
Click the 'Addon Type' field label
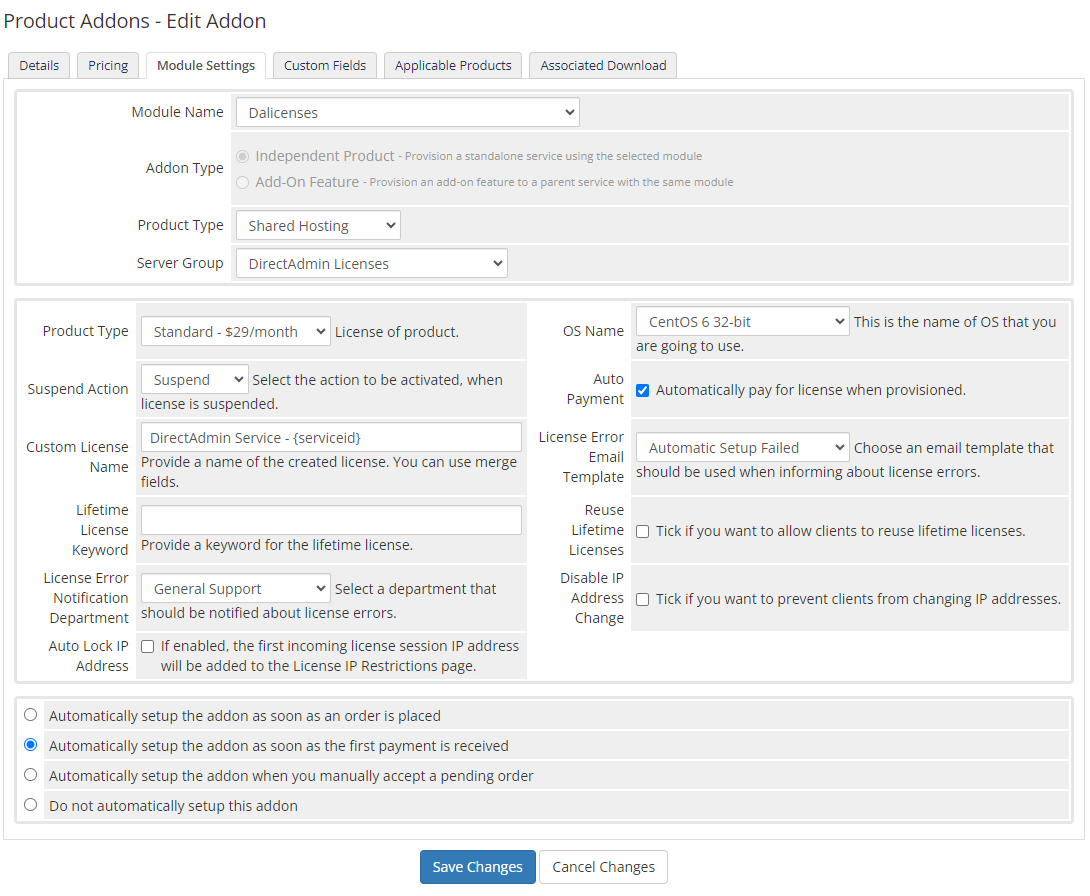click(184, 168)
